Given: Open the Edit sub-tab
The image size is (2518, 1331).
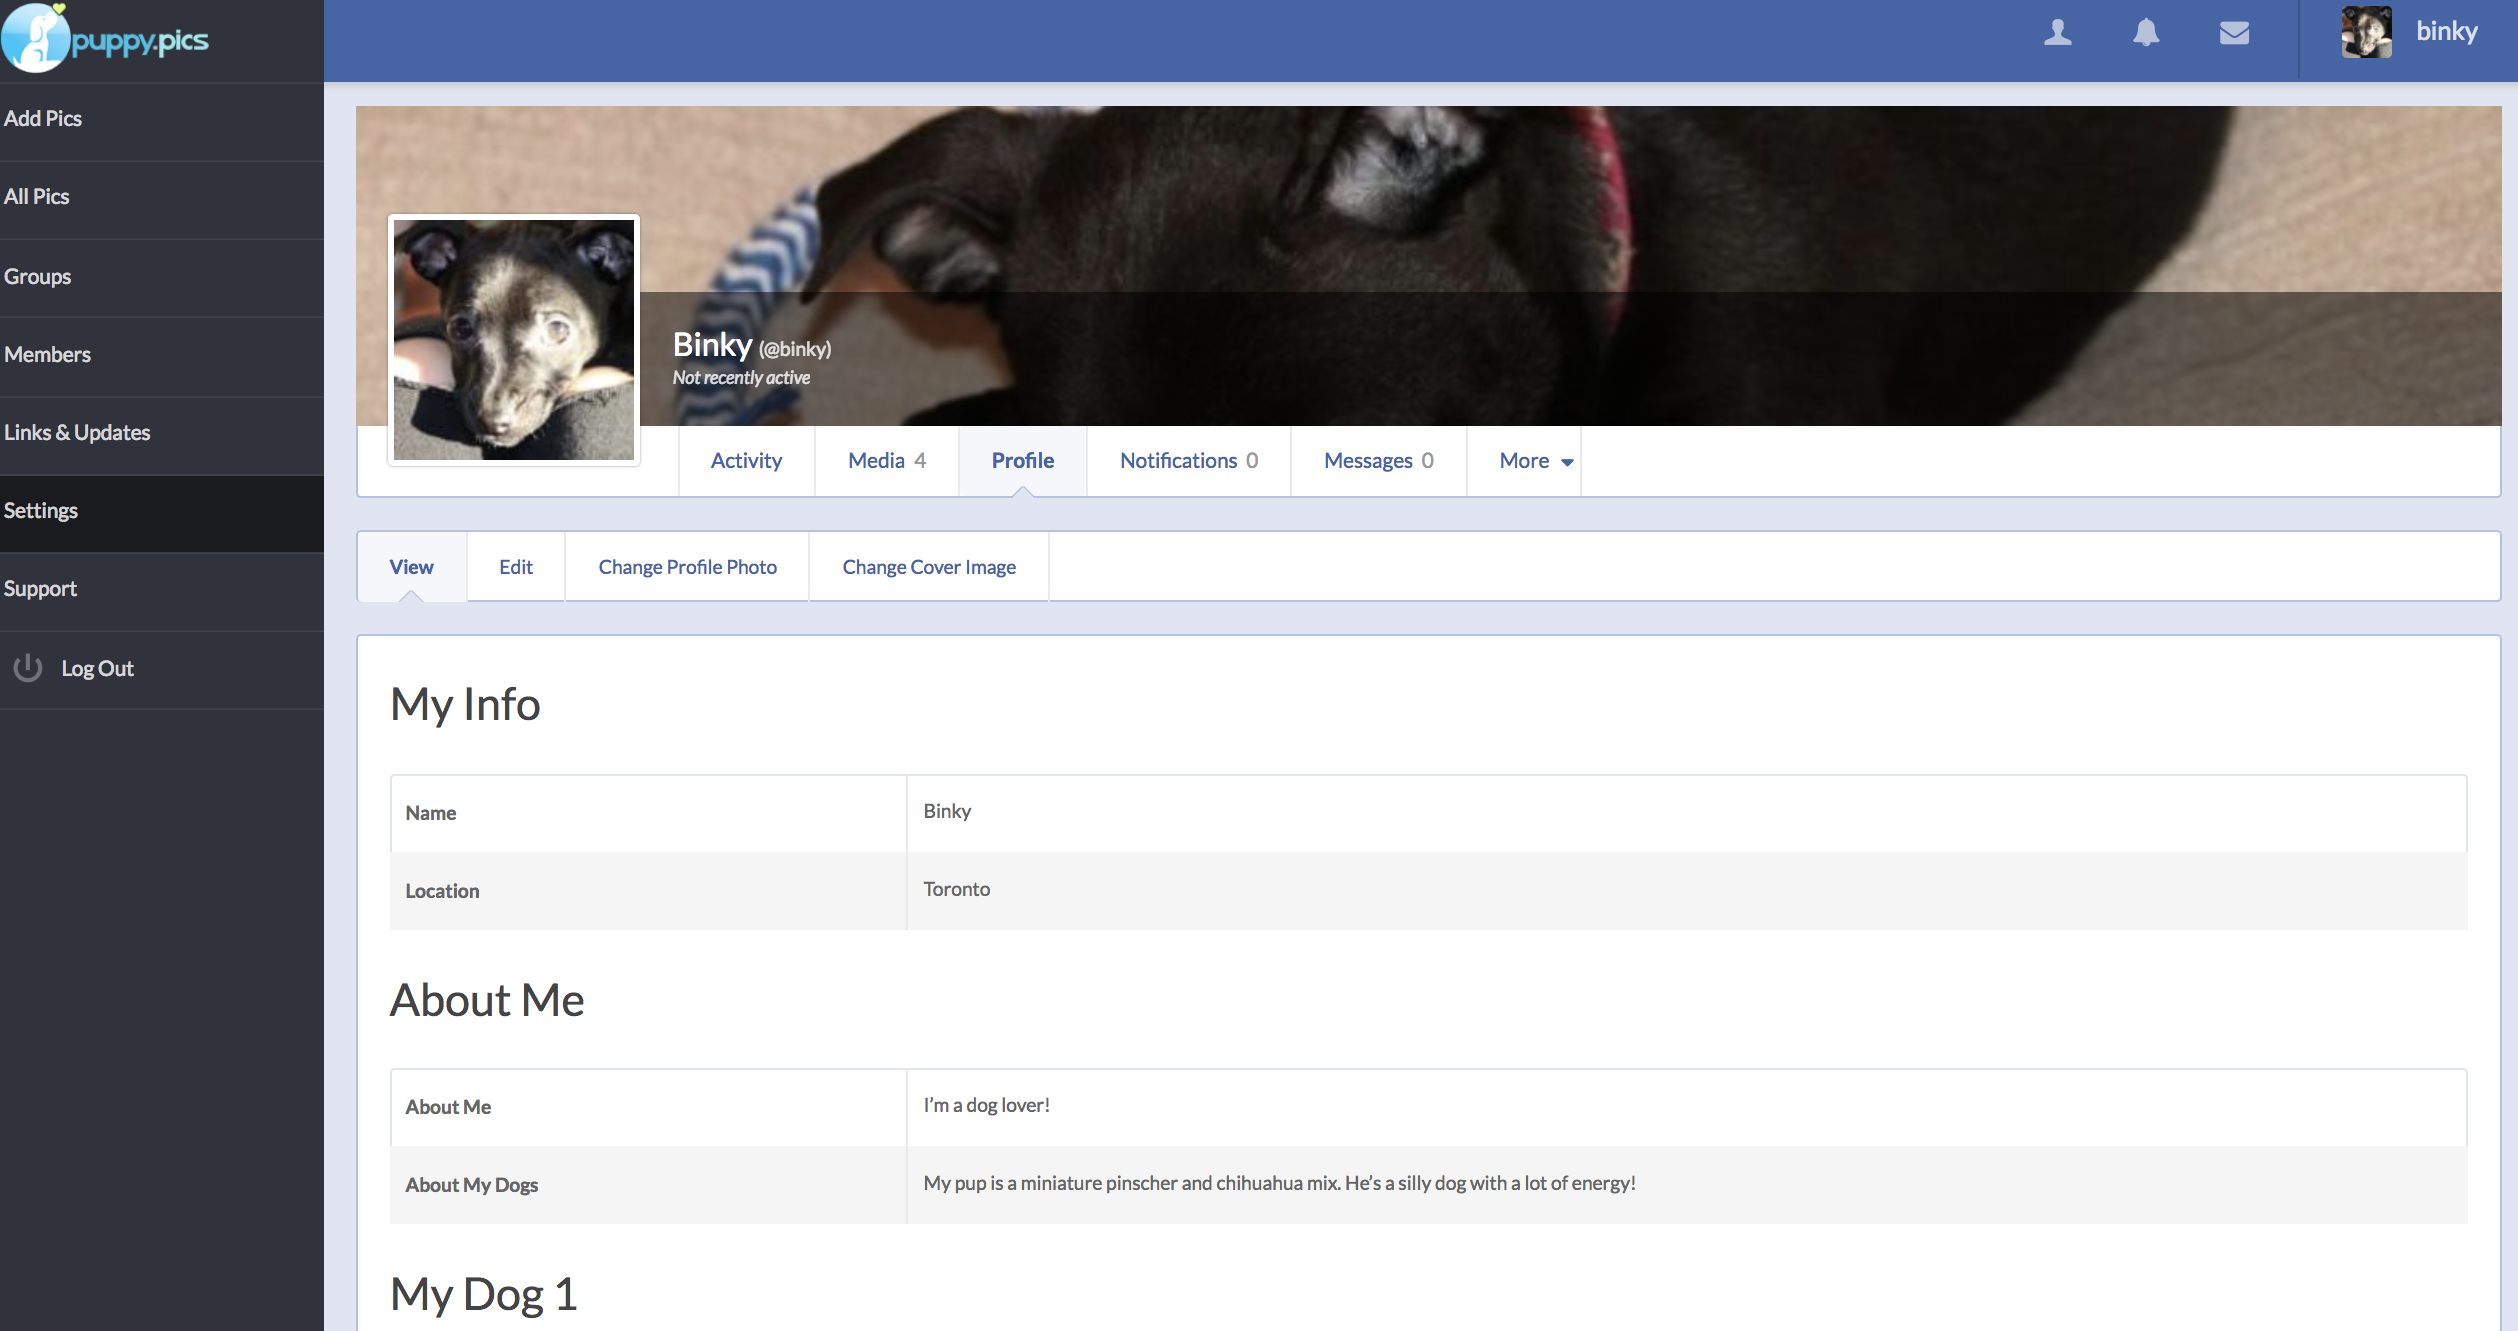Looking at the screenshot, I should [516, 567].
